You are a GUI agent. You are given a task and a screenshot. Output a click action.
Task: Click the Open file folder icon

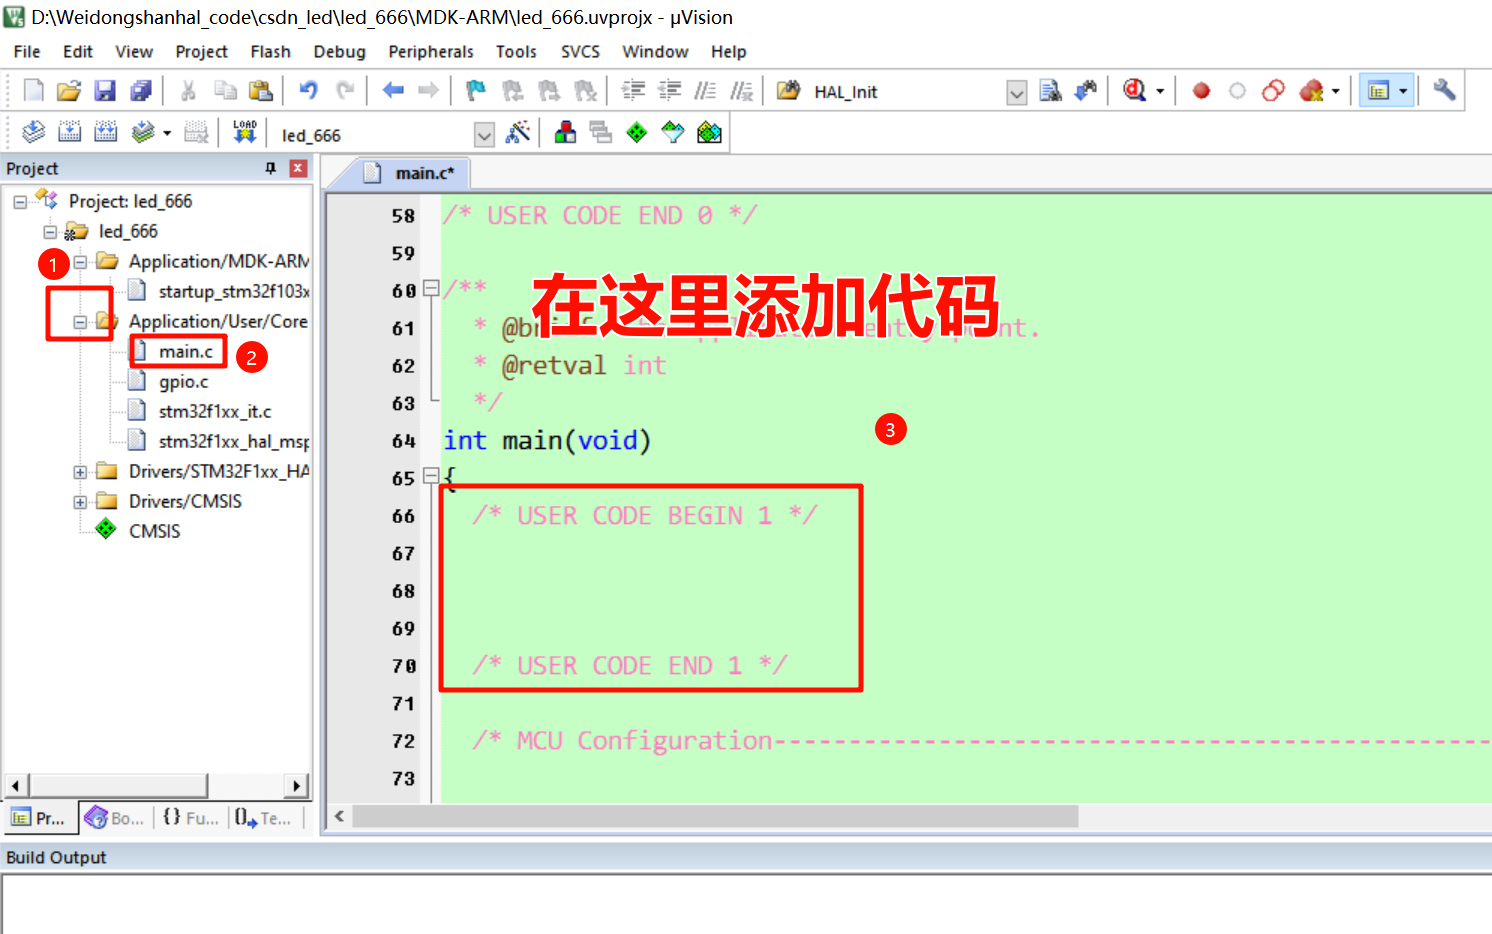(x=68, y=91)
